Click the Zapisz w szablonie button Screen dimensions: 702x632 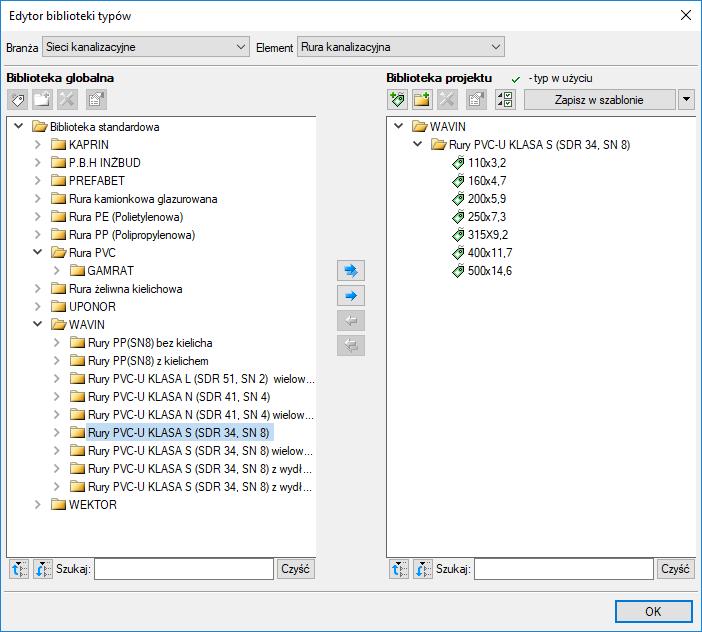click(599, 100)
